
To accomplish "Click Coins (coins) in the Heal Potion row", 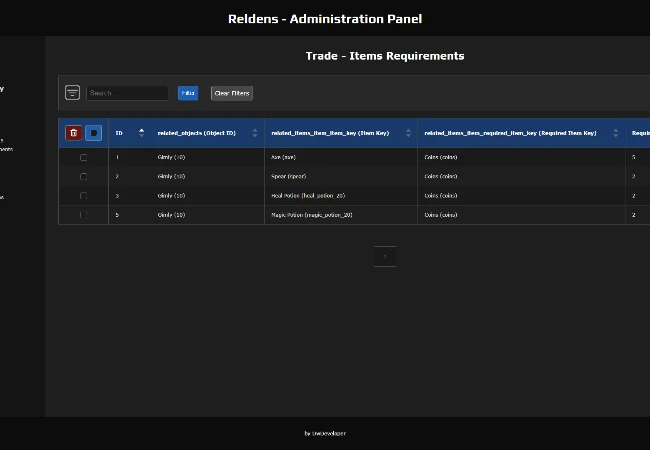I will tap(441, 196).
